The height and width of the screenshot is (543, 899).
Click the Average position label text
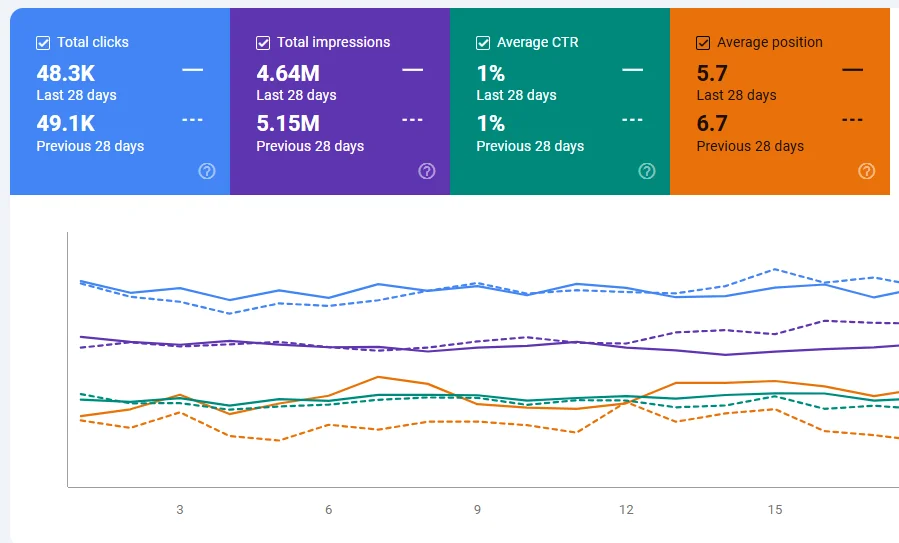[x=769, y=42]
